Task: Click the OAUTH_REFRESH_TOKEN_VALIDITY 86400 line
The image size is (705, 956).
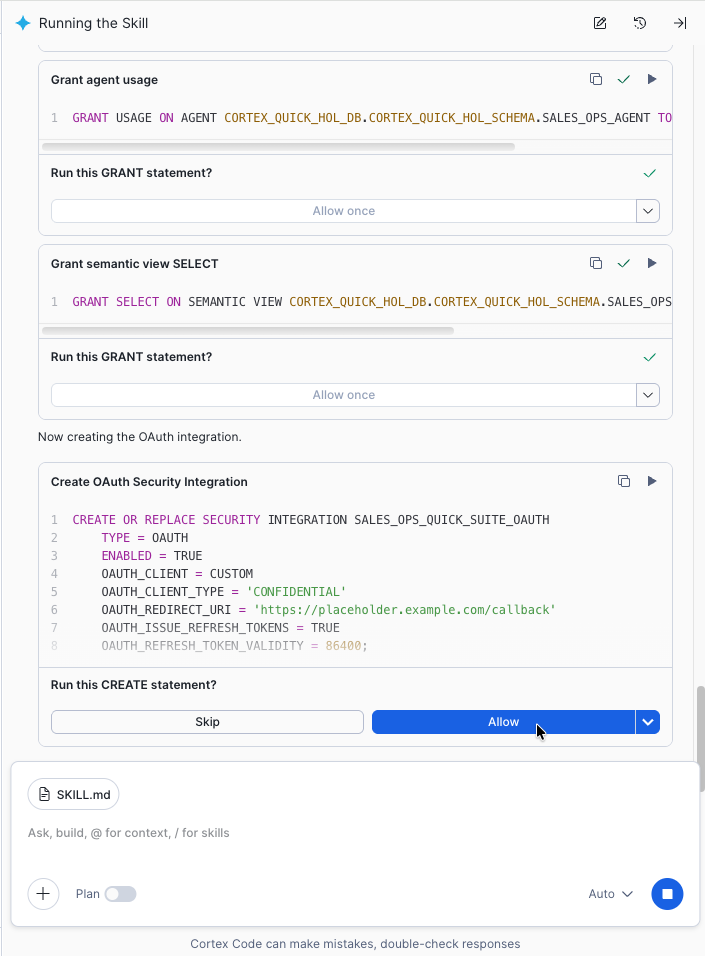Action: (x=234, y=646)
